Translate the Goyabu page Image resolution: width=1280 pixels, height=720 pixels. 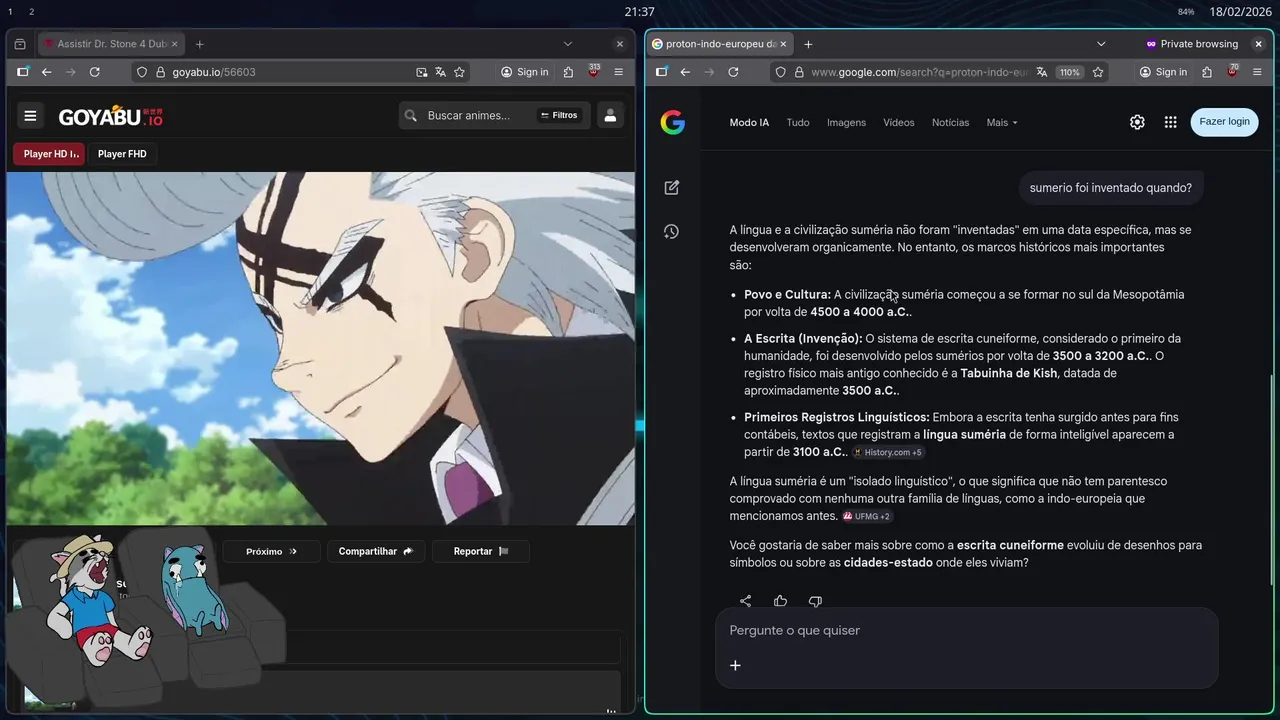(x=441, y=72)
